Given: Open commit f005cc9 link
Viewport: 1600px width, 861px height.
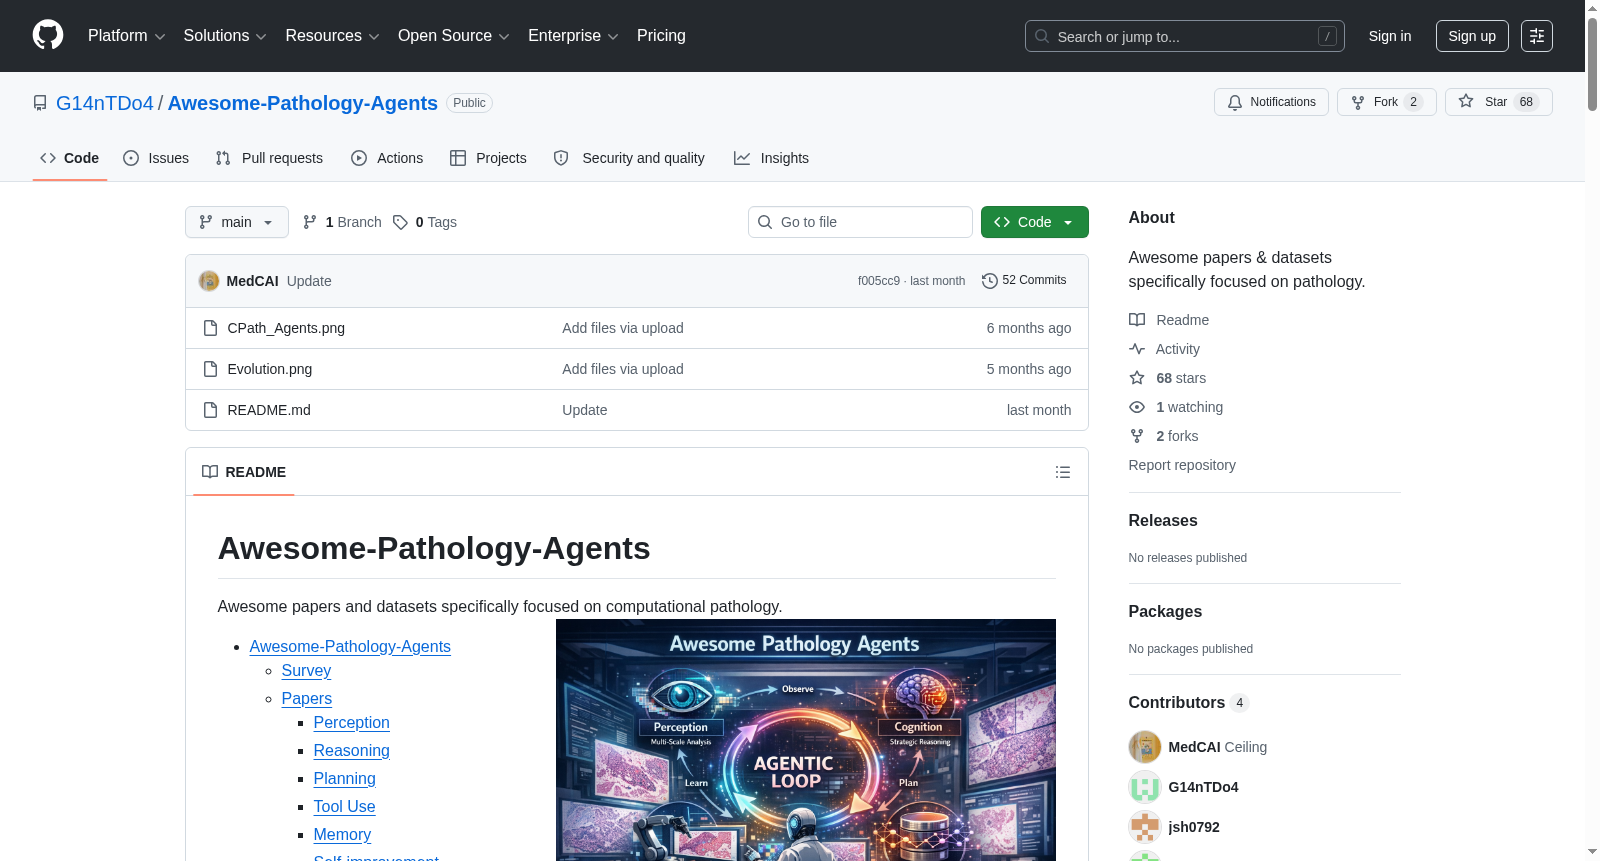Looking at the screenshot, I should 879,281.
